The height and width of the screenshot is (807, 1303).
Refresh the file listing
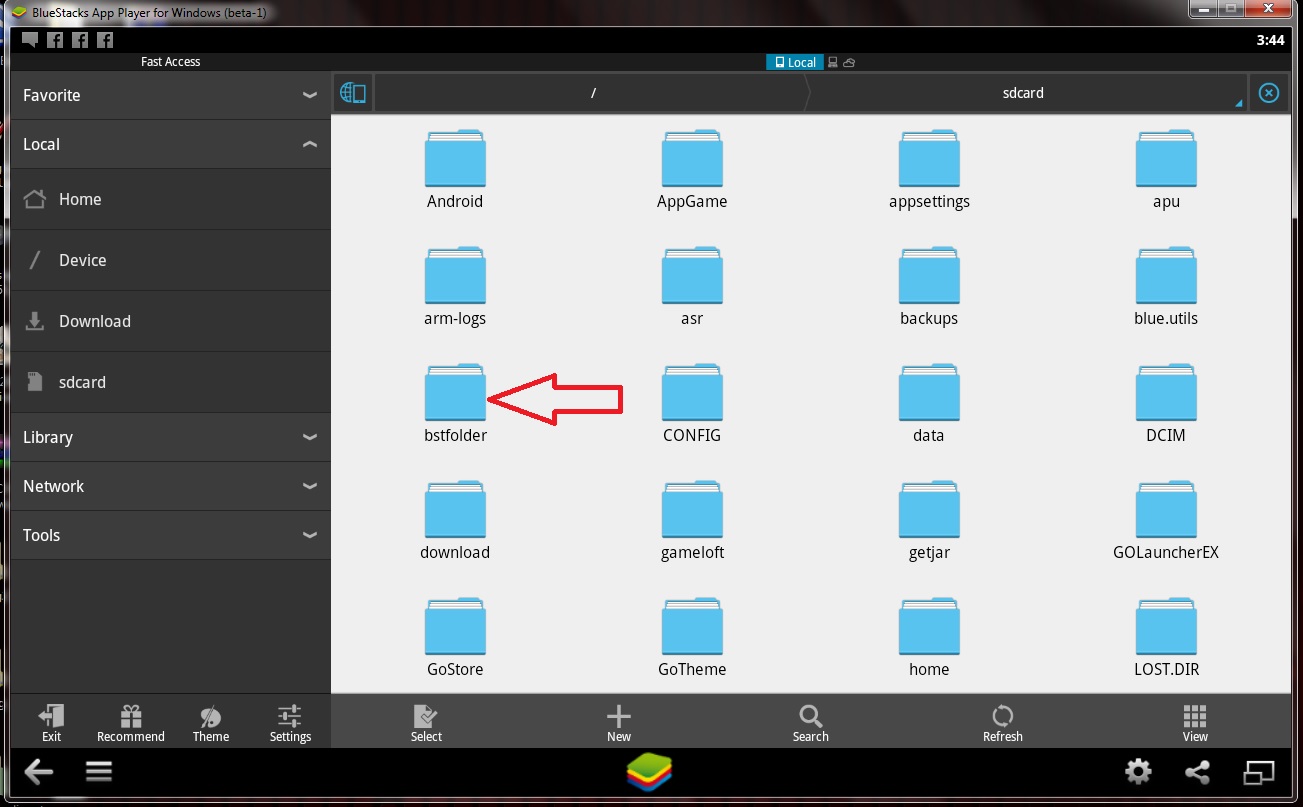[1003, 723]
